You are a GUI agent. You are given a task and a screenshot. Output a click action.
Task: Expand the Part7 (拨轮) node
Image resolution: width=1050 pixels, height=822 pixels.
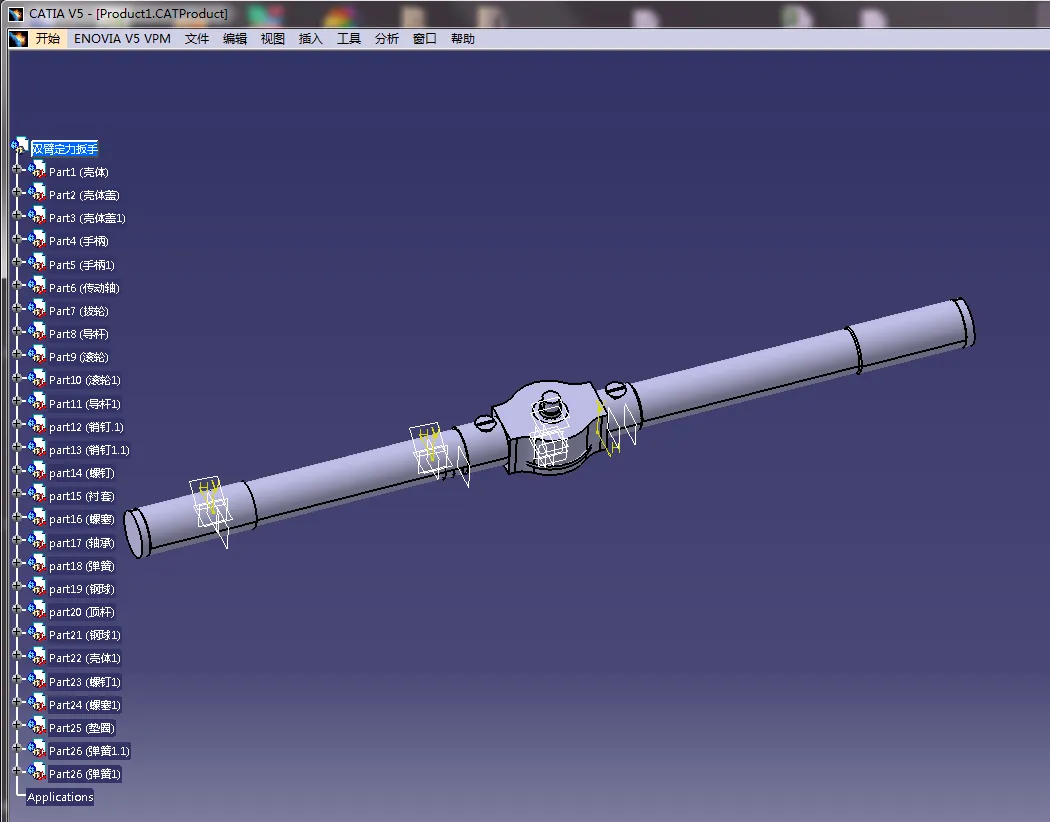[x=17, y=308]
